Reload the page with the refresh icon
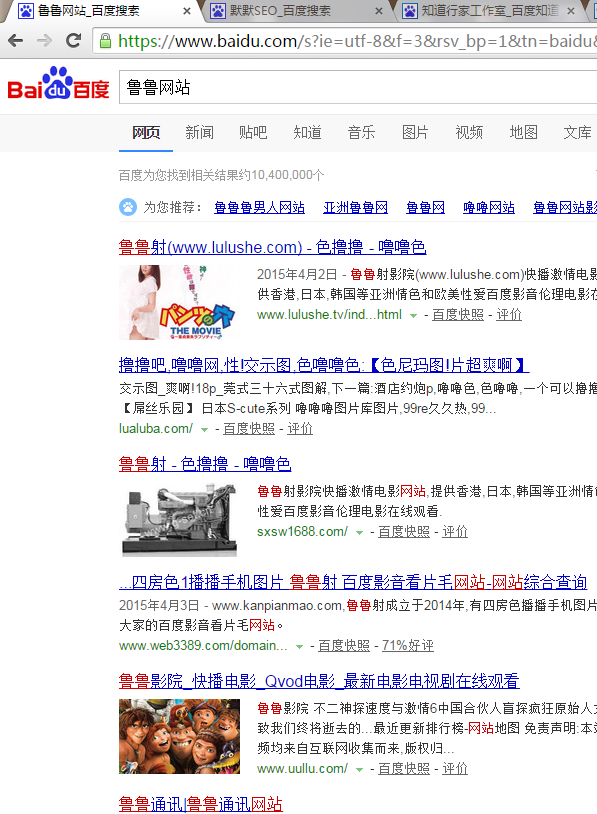The image size is (597, 814). coord(74,40)
